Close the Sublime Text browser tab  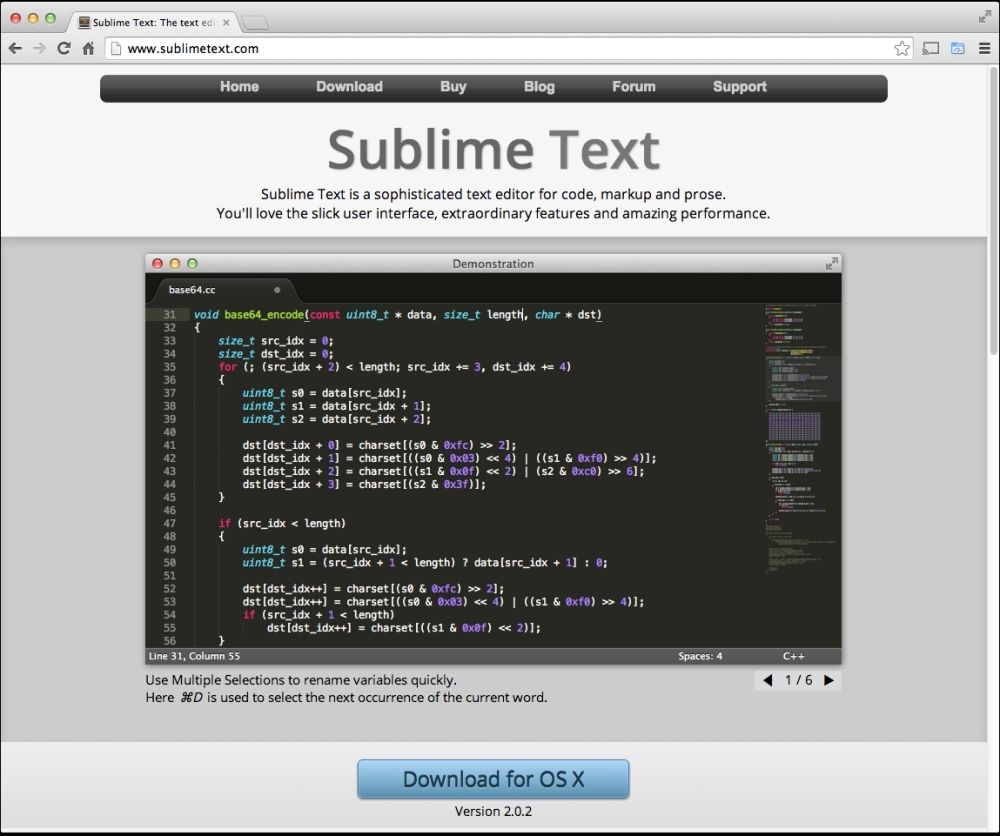click(x=226, y=22)
